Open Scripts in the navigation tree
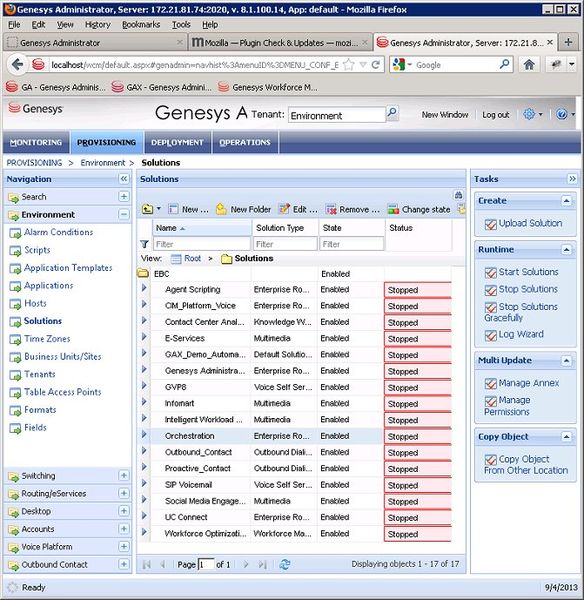The width and height of the screenshot is (584, 600). (x=37, y=250)
